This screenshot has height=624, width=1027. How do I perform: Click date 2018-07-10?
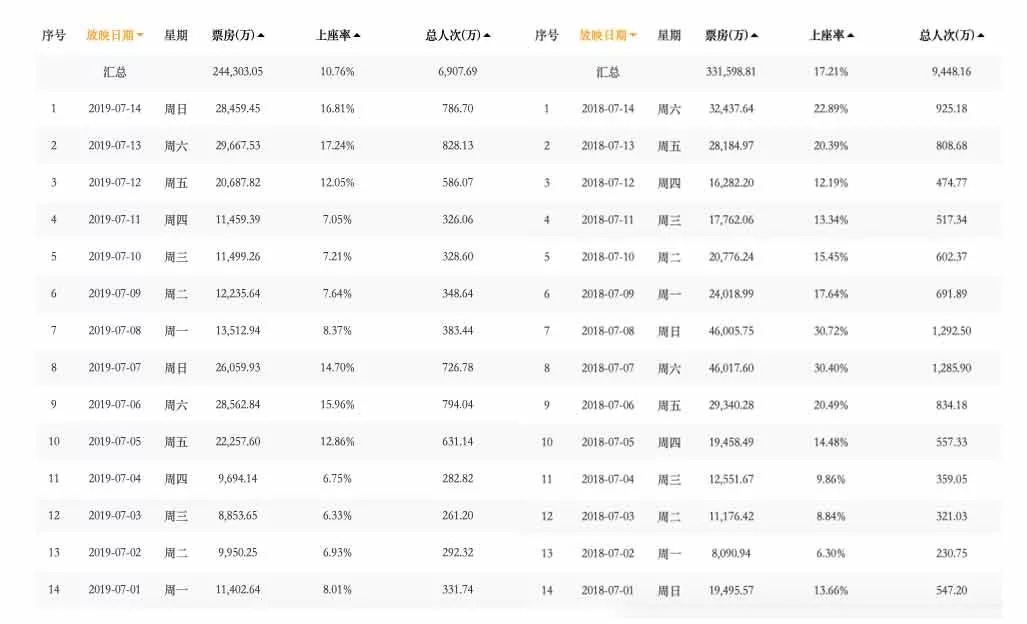click(x=608, y=257)
